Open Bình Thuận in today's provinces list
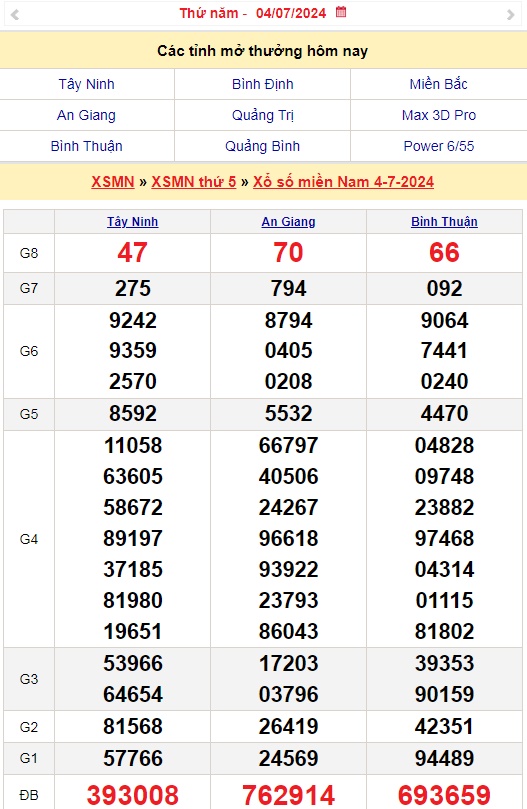 (86, 146)
